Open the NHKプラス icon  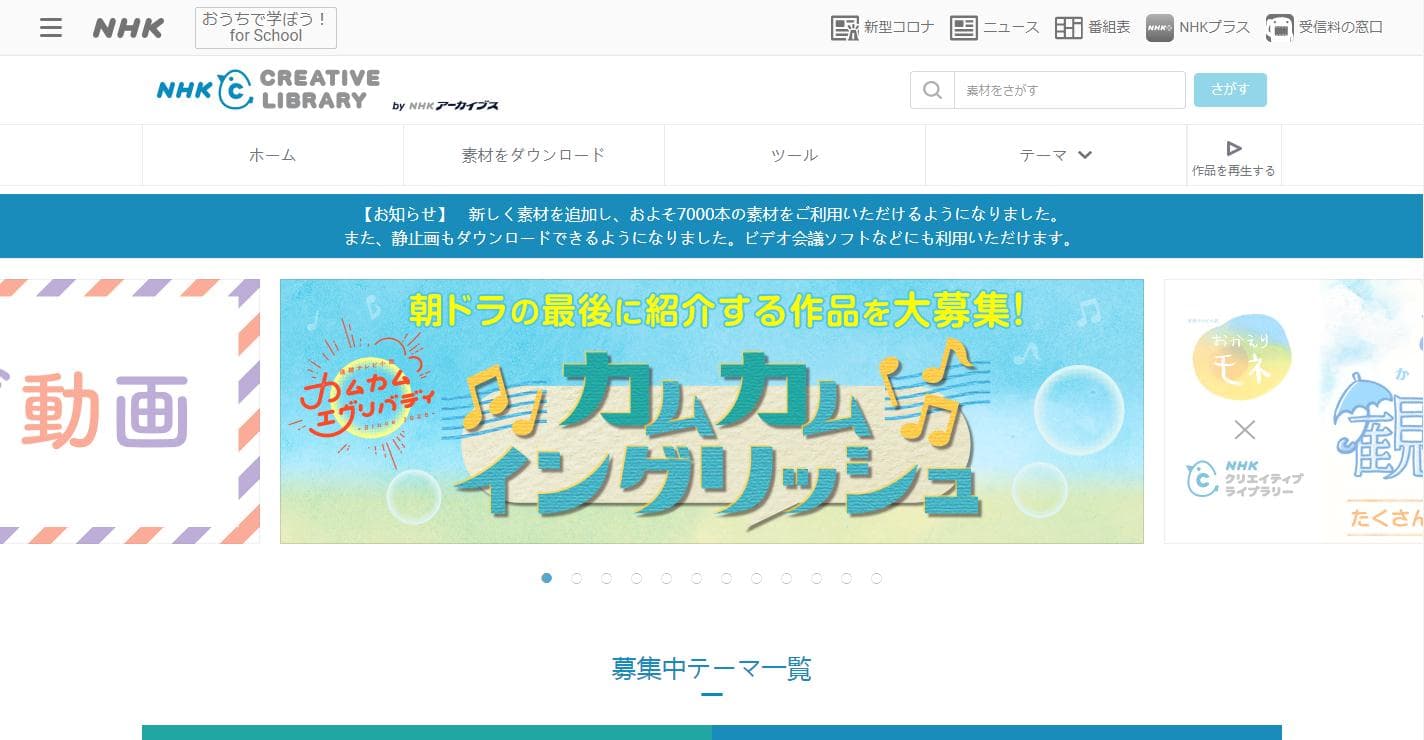click(1160, 28)
